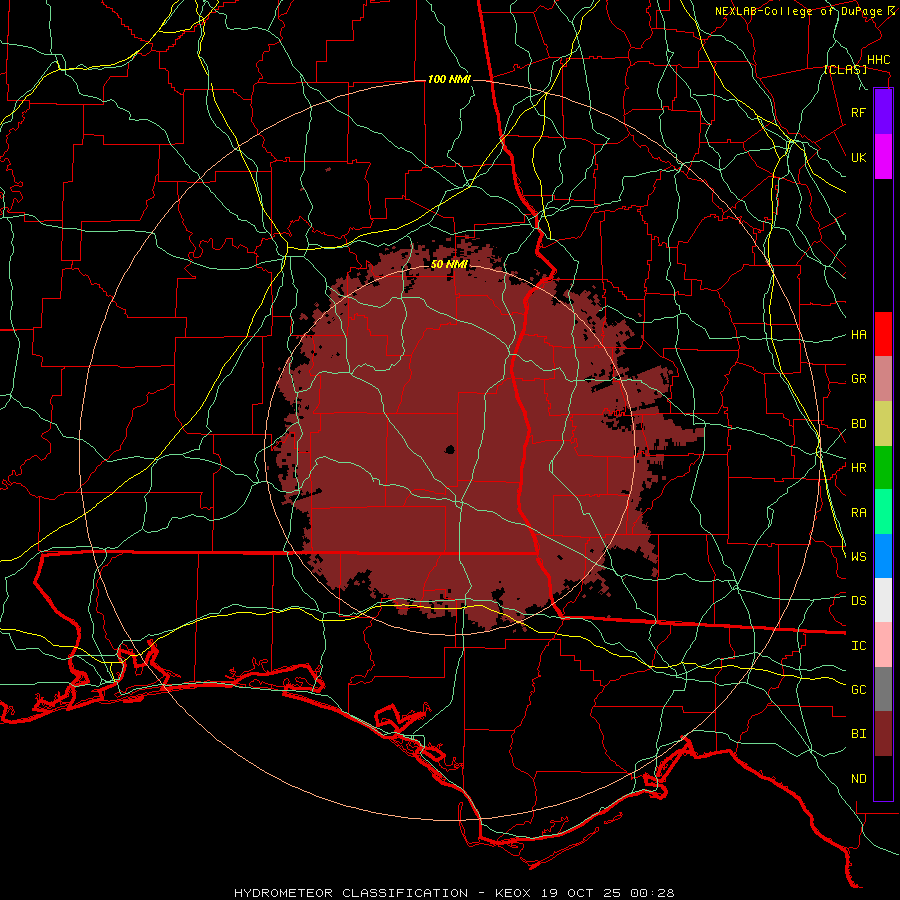900x900 pixels.
Task: Click the UK legend label
Action: (858, 157)
